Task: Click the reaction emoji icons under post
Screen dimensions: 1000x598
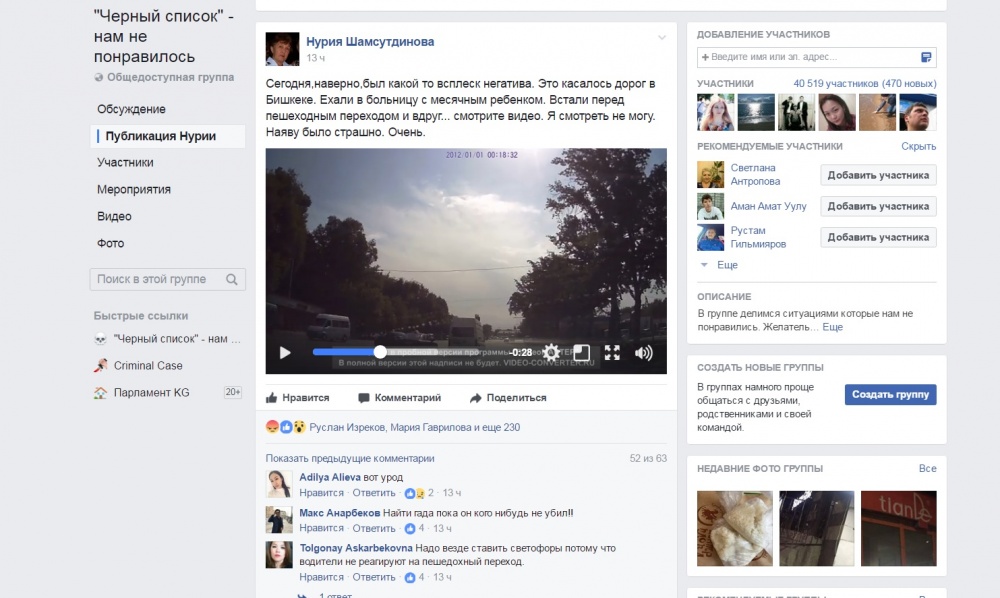Action: 286,427
